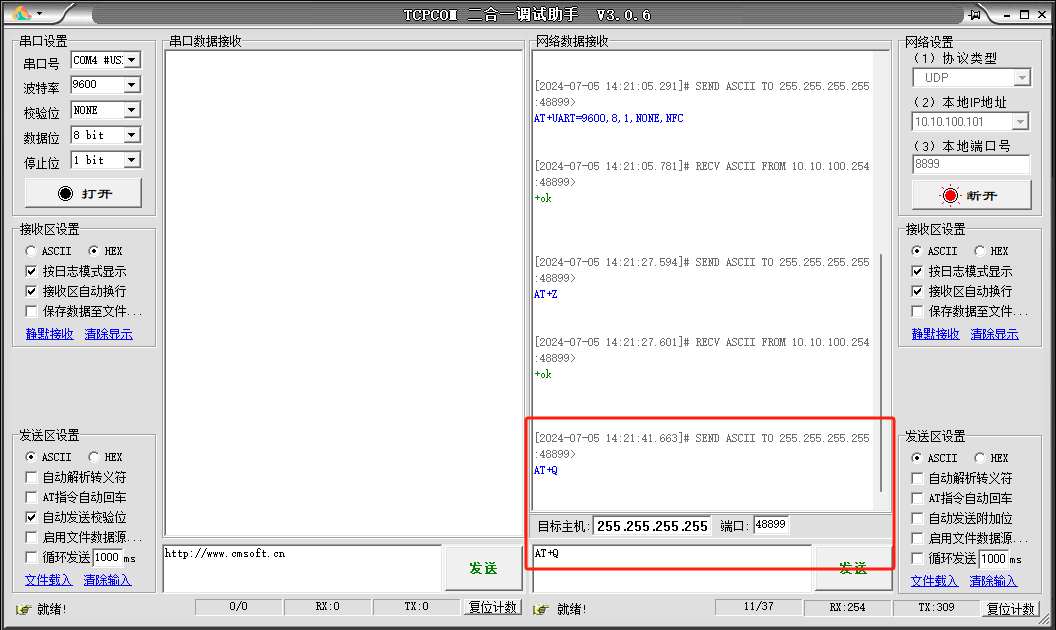Disconnect the network using 断开 button
Screen dimensions: 1056x630
(970, 195)
